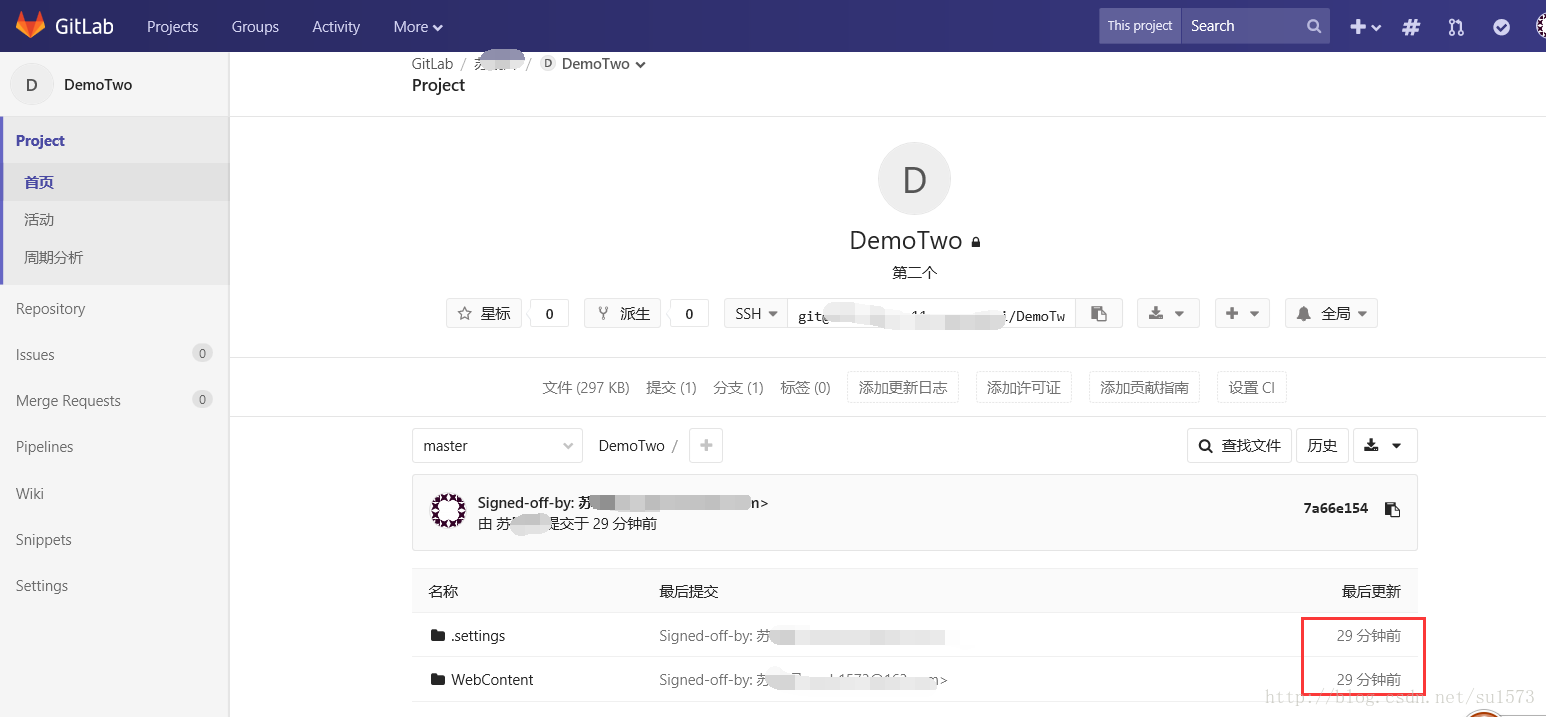
Task: Copy commit SHA 7a66e154 to clipboard
Action: pos(1392,509)
